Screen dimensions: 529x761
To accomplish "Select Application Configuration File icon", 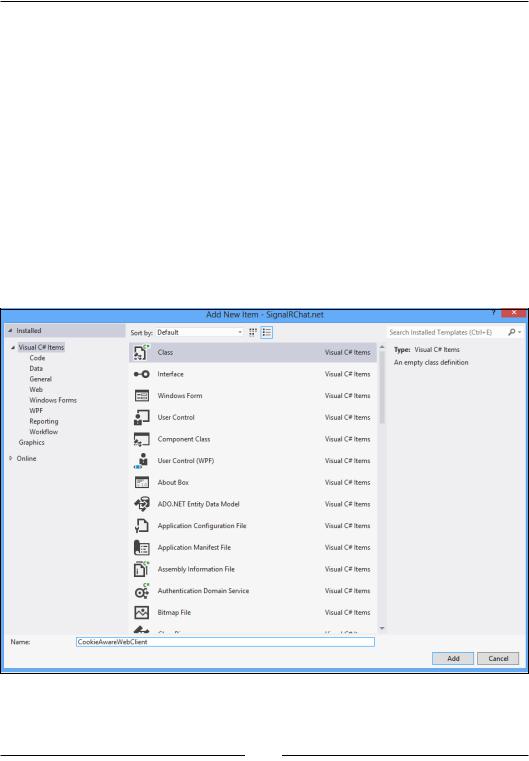I will click(x=141, y=526).
